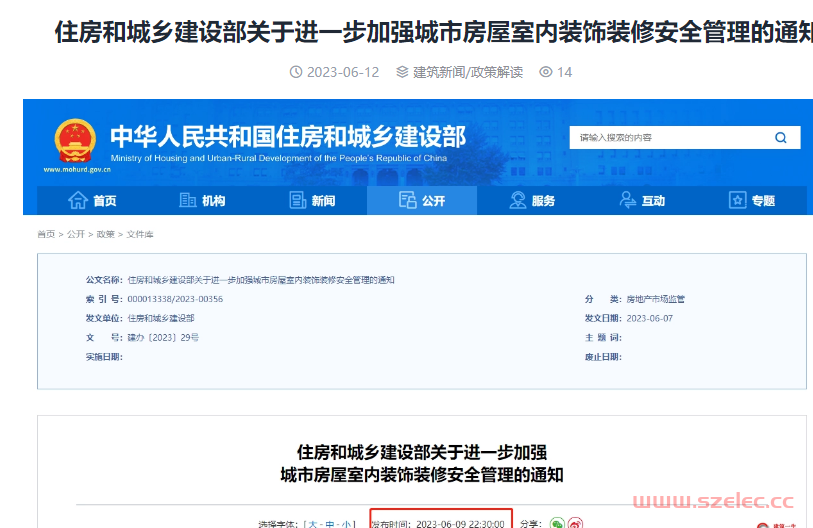Image resolution: width=813 pixels, height=528 pixels.
Task: Click the 政策 breadcrumb link
Action: (x=106, y=234)
